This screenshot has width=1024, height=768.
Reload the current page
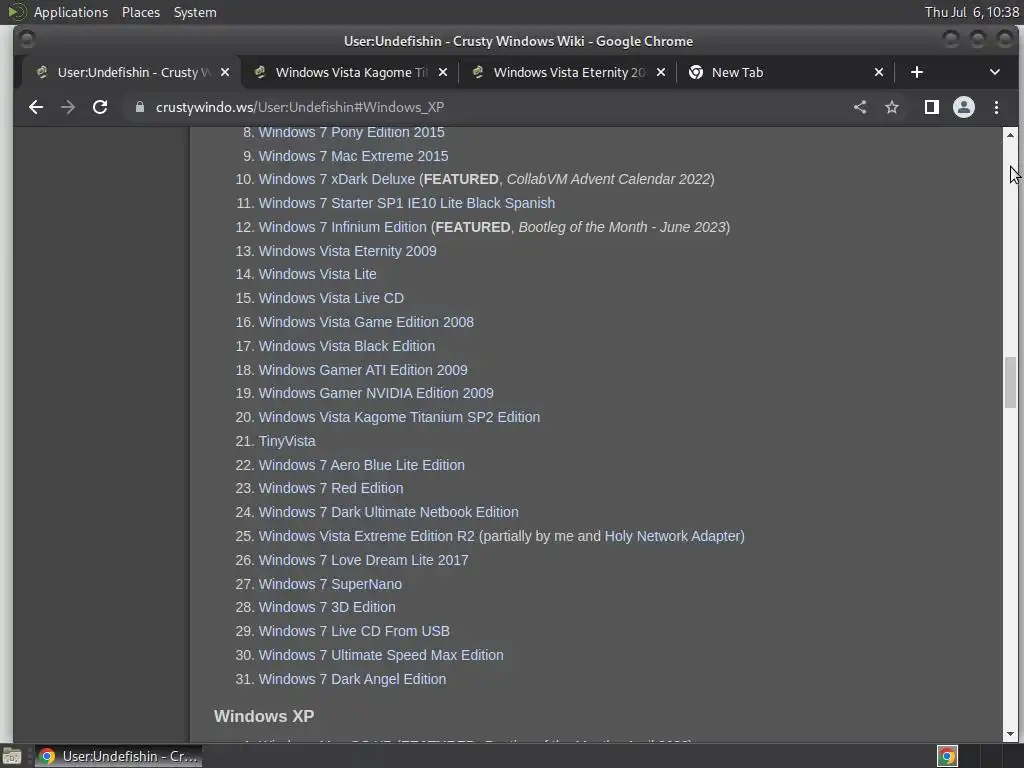100,107
